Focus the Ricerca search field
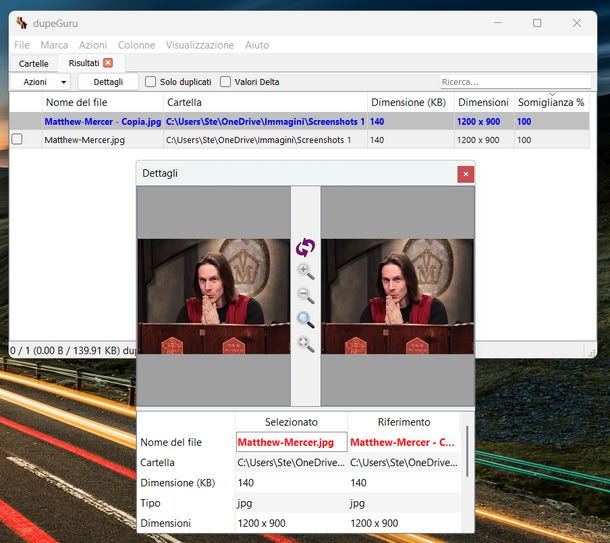The width and height of the screenshot is (610, 543). (x=514, y=82)
